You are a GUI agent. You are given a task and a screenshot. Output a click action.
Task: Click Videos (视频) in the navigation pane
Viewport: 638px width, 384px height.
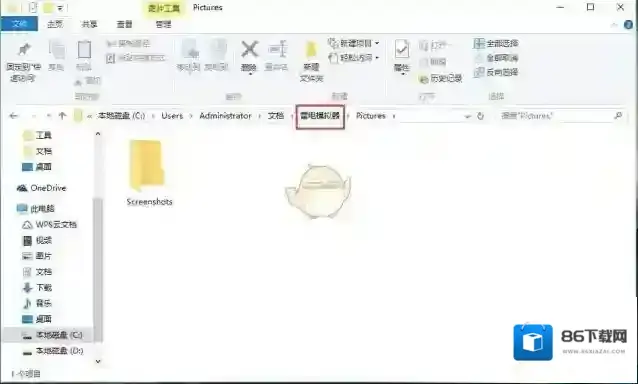37,240
